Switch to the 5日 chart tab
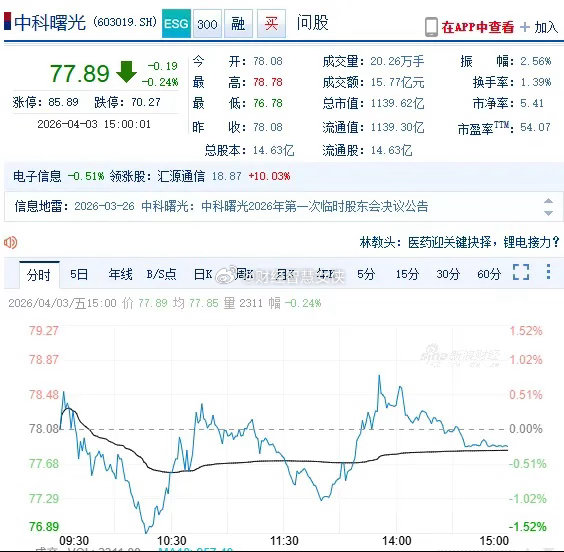564x552 pixels. (x=79, y=274)
